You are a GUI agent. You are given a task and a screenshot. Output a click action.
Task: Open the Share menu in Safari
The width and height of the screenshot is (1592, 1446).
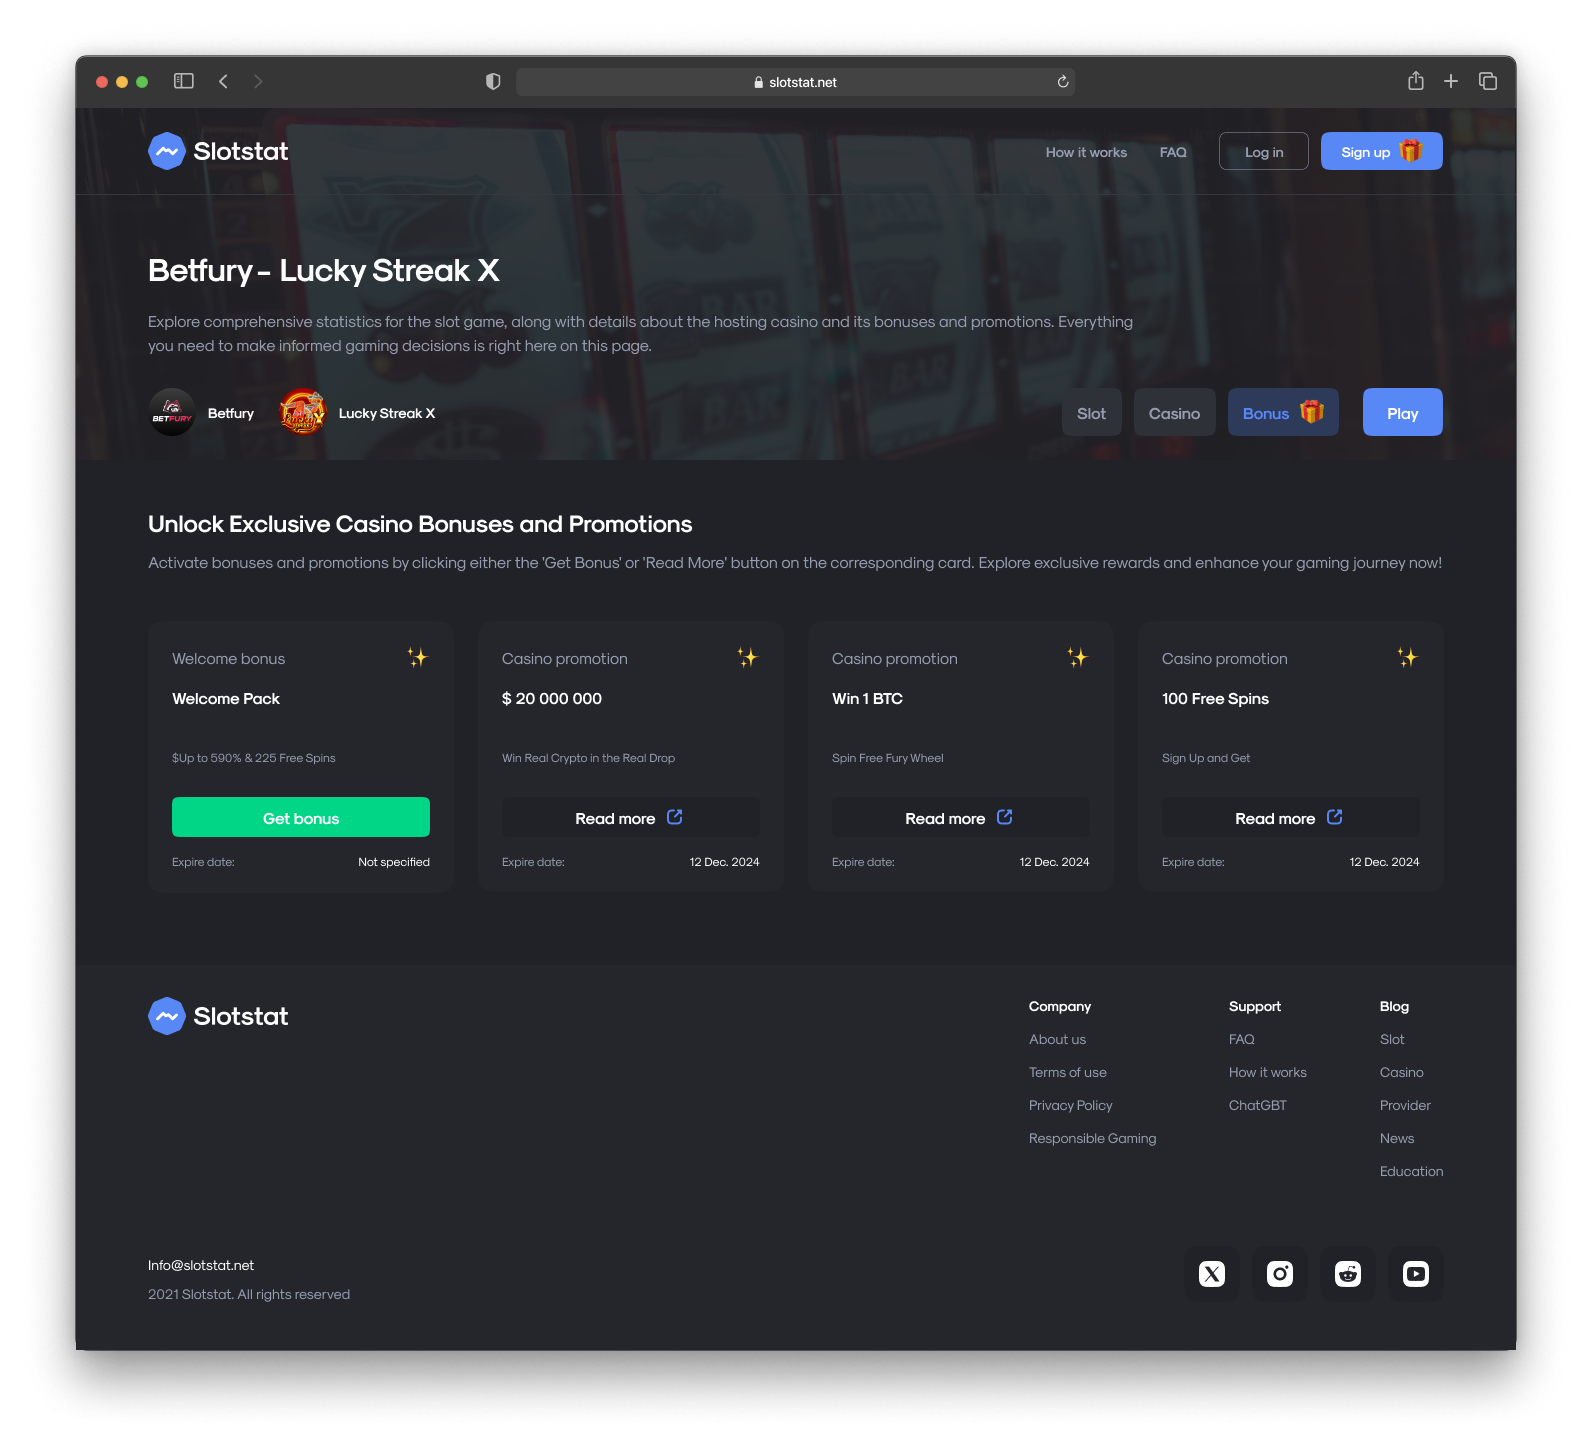pyautogui.click(x=1416, y=81)
